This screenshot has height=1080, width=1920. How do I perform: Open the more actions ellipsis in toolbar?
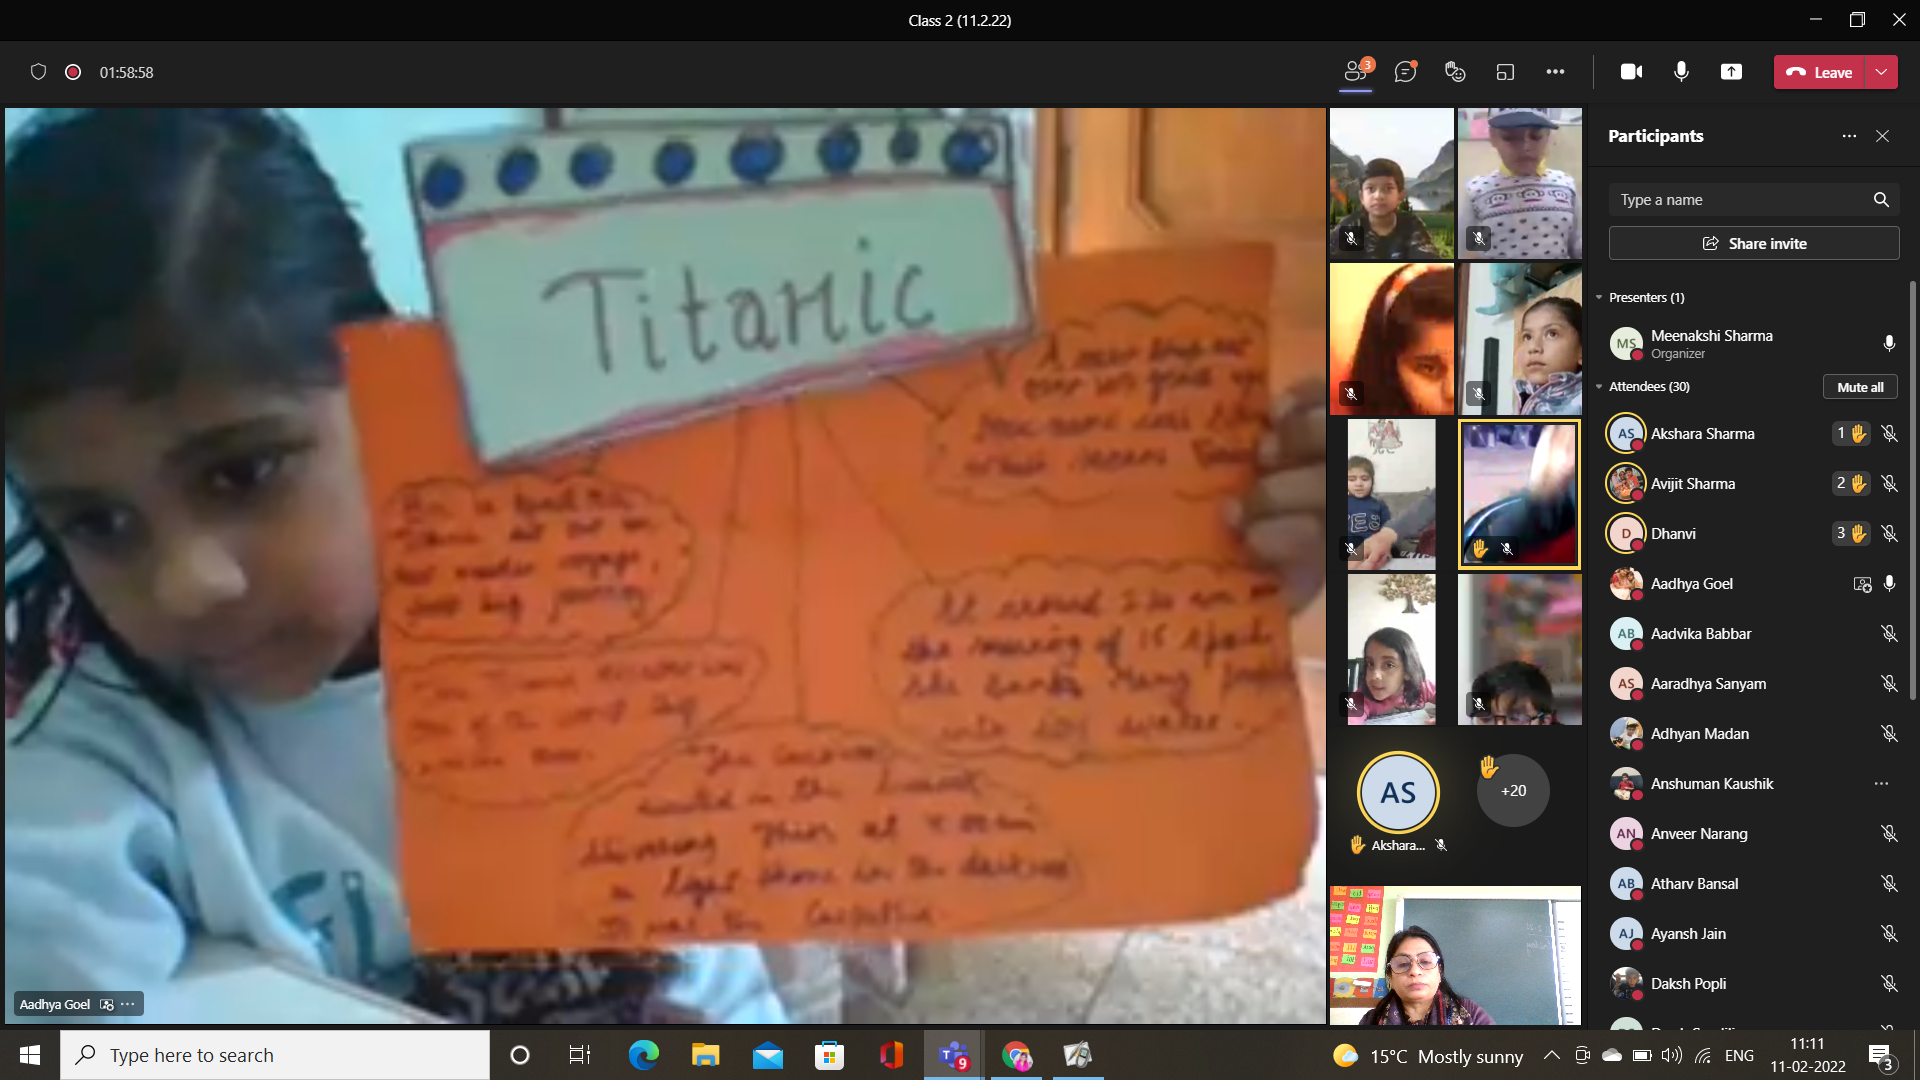pyautogui.click(x=1555, y=72)
